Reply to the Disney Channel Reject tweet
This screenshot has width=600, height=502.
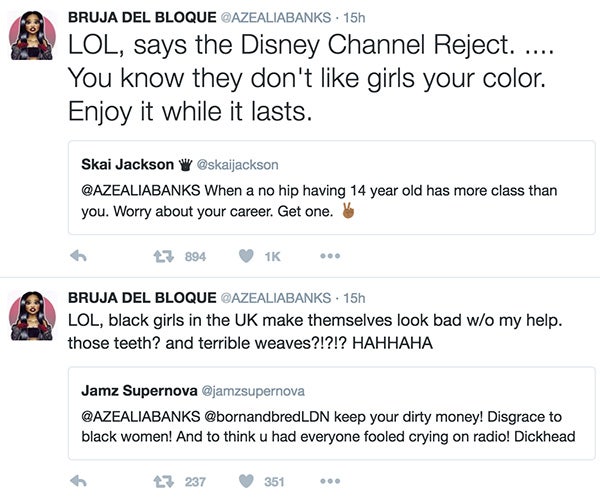(x=77, y=257)
